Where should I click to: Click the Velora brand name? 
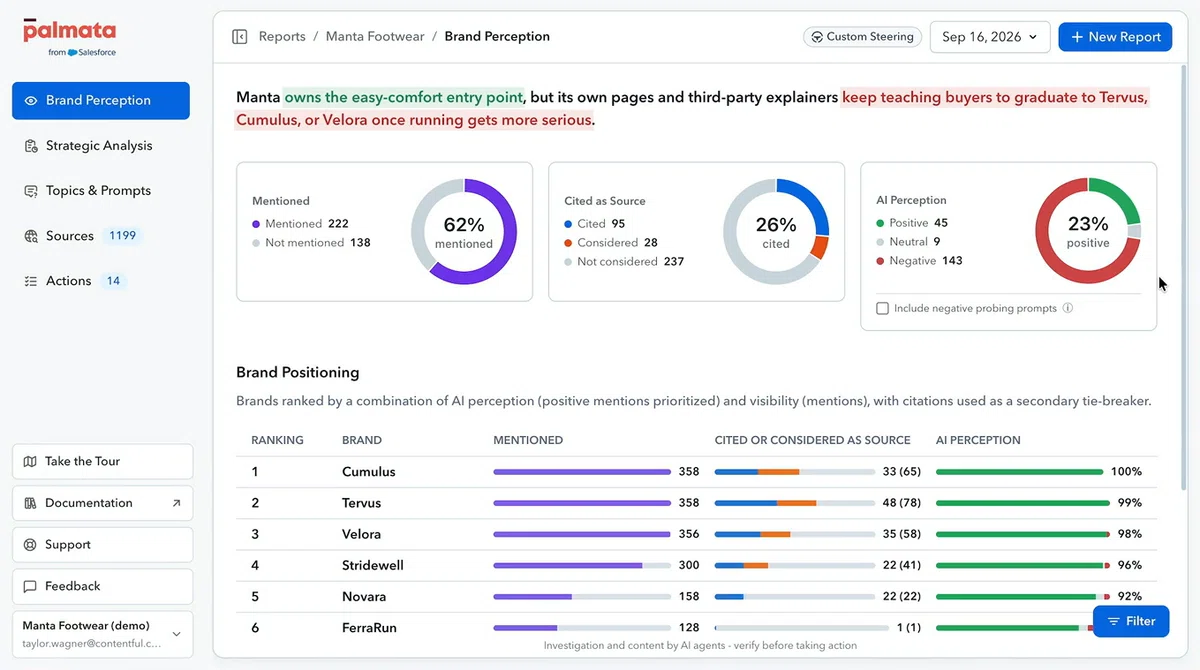coord(361,535)
